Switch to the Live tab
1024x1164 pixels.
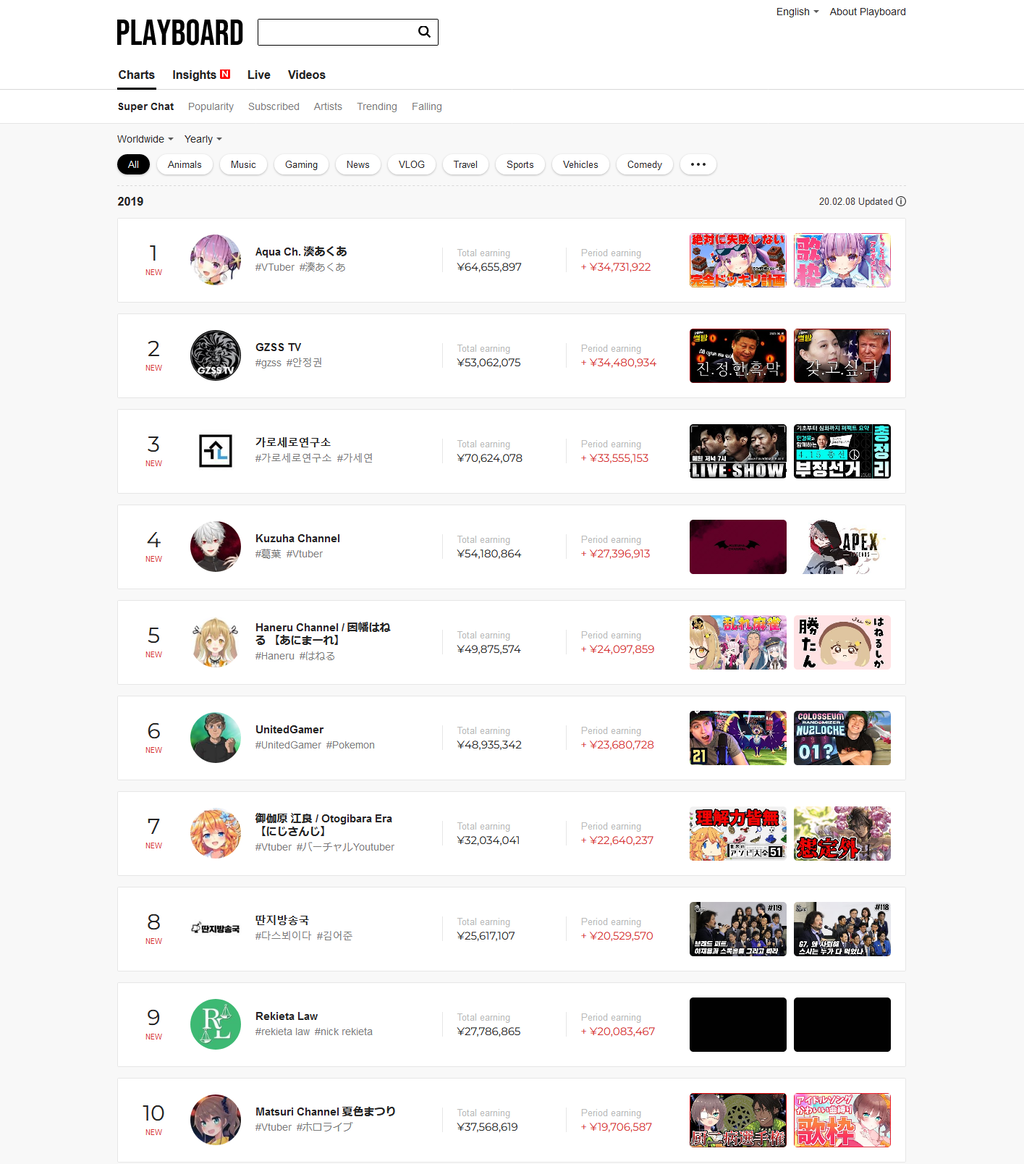pyautogui.click(x=258, y=75)
